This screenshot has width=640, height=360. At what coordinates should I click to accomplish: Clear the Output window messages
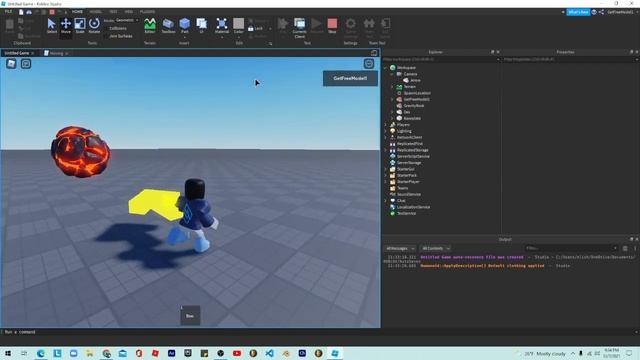point(625,248)
